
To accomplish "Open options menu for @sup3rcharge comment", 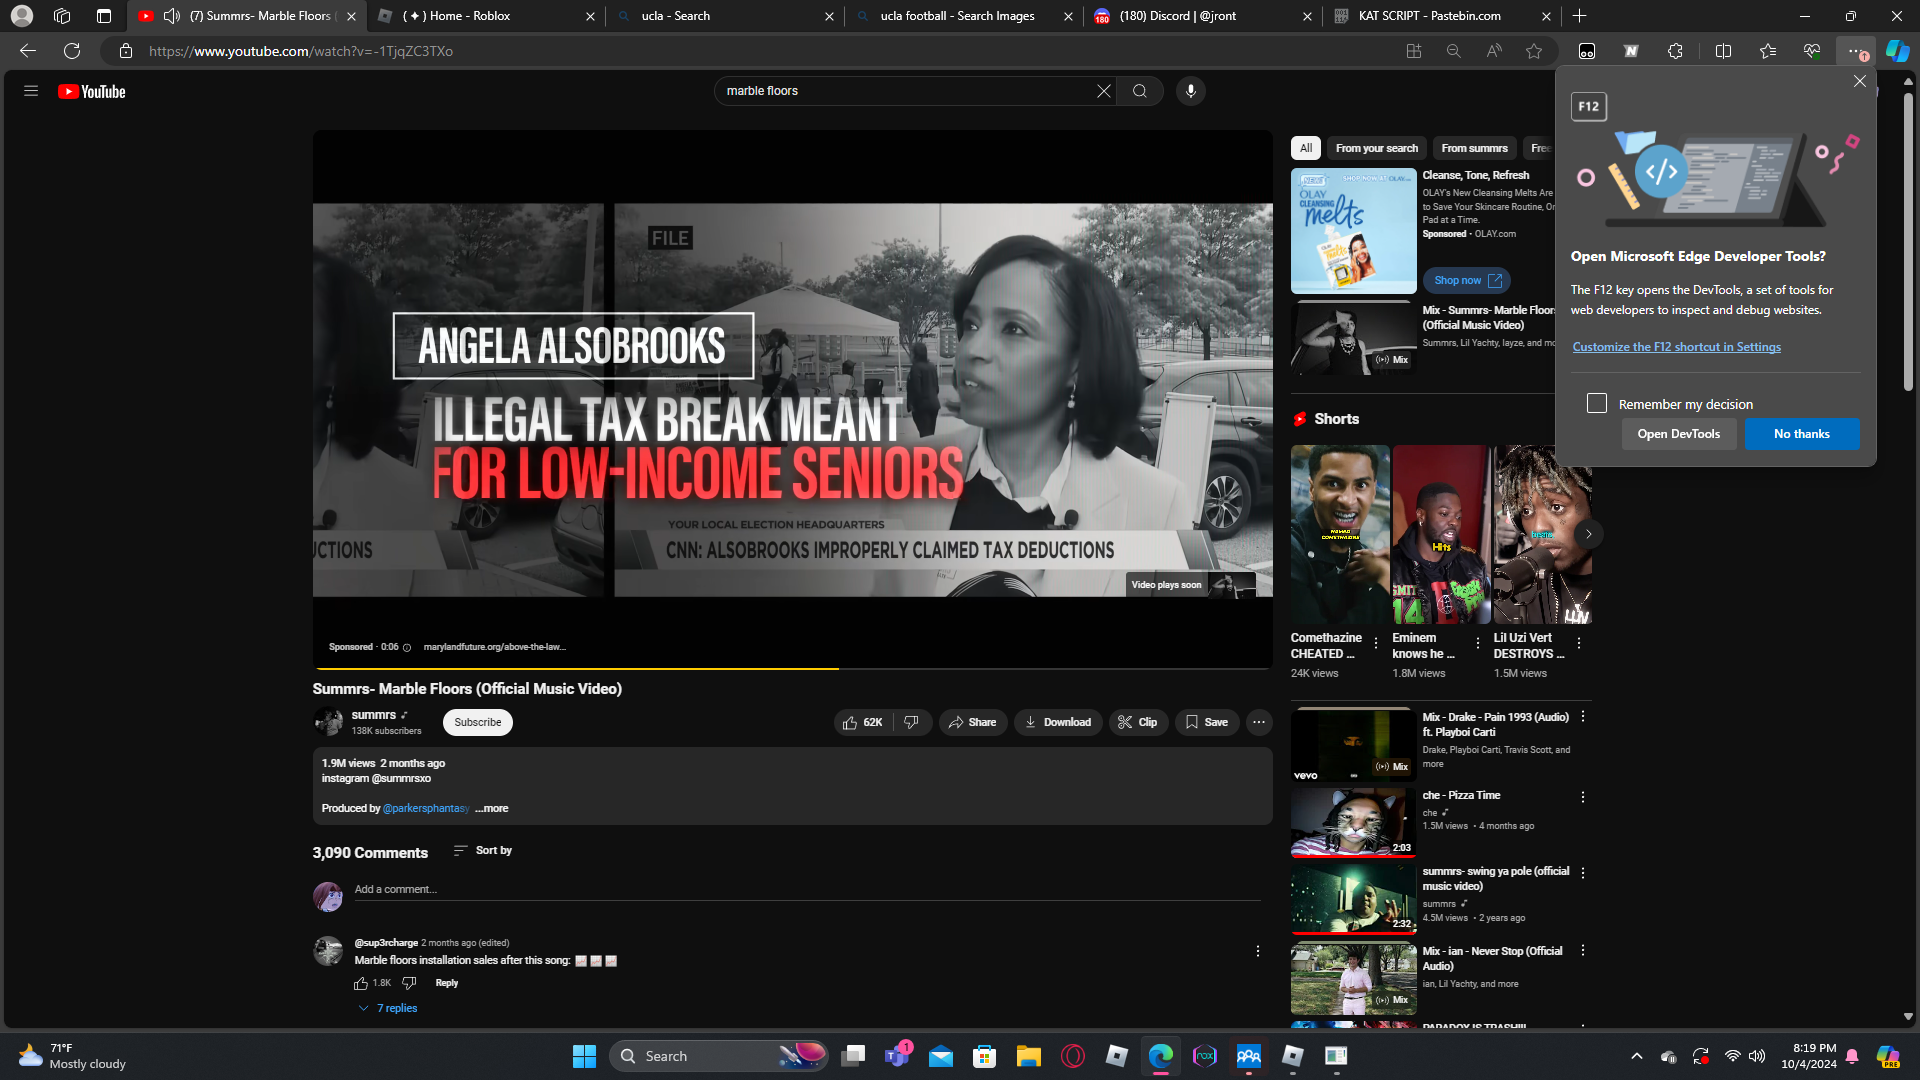I will 1258,951.
